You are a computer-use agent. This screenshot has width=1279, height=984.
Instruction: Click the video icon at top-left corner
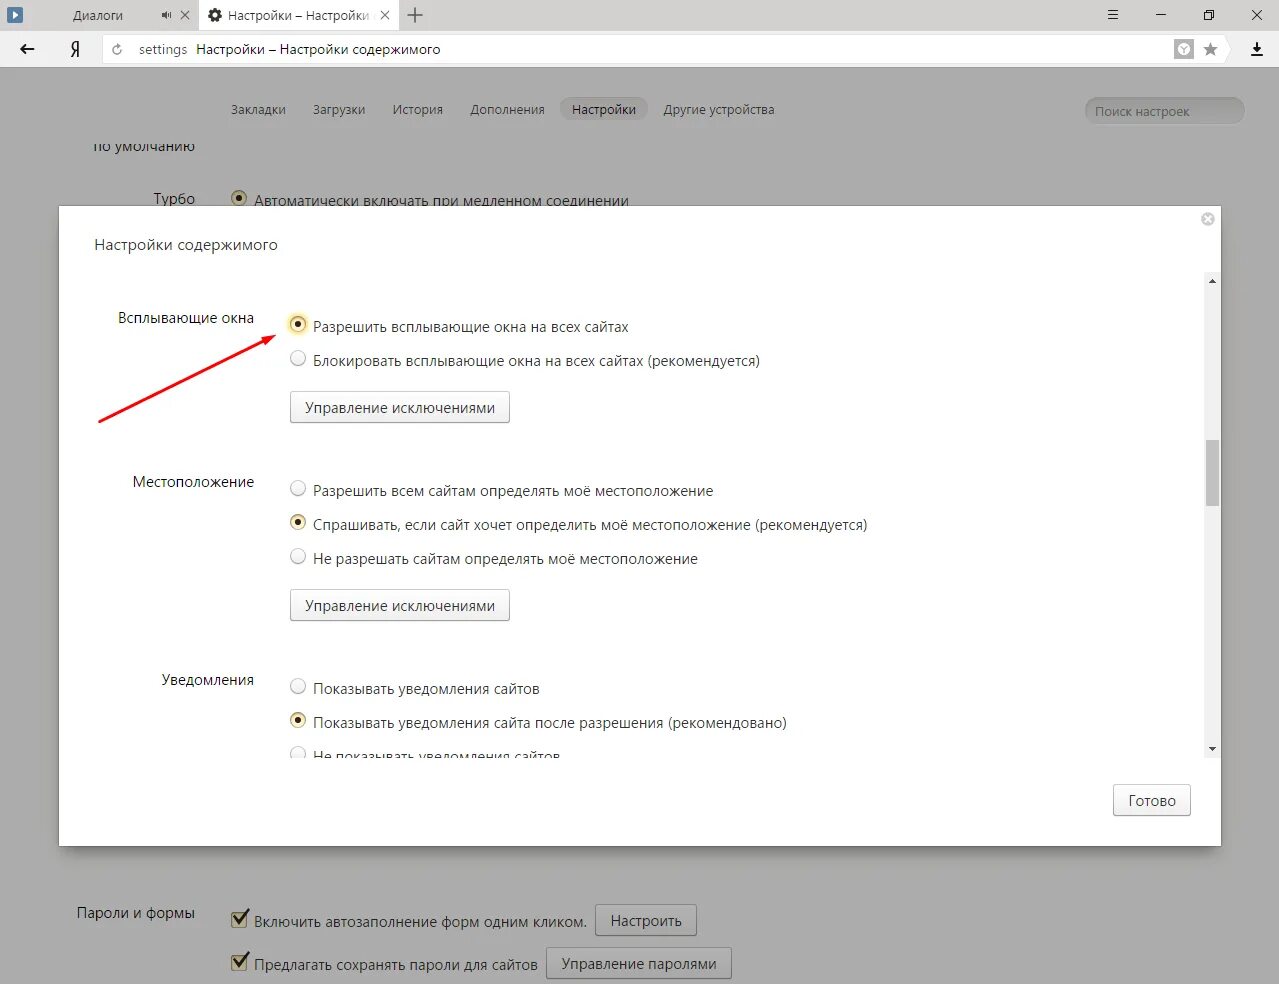15,15
